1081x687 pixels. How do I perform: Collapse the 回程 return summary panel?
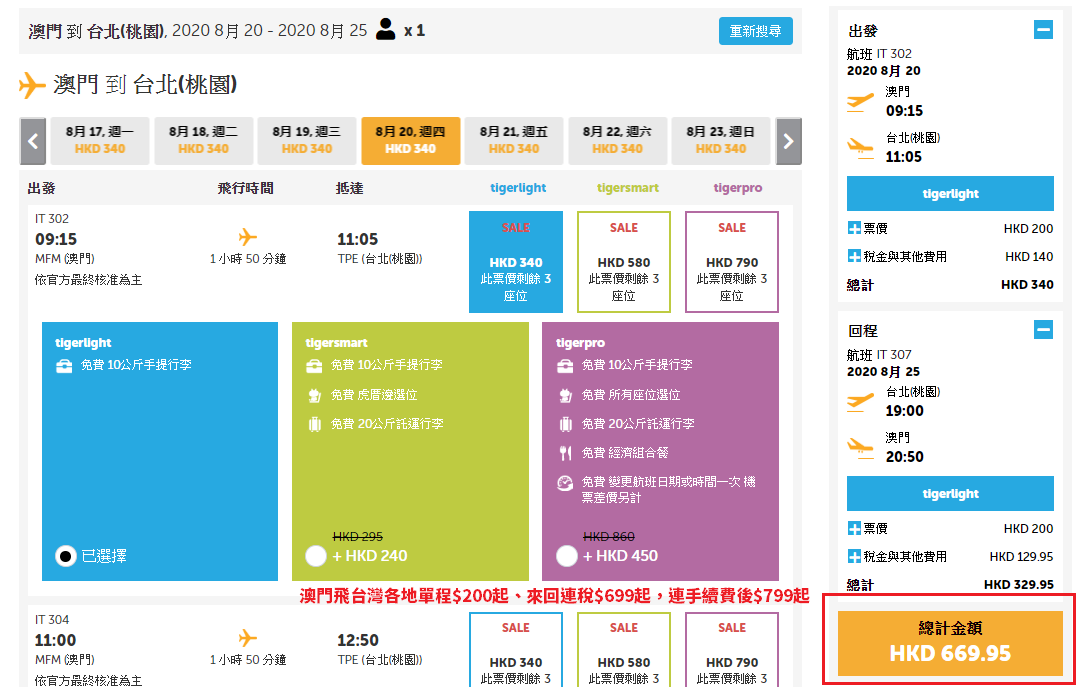point(1043,330)
